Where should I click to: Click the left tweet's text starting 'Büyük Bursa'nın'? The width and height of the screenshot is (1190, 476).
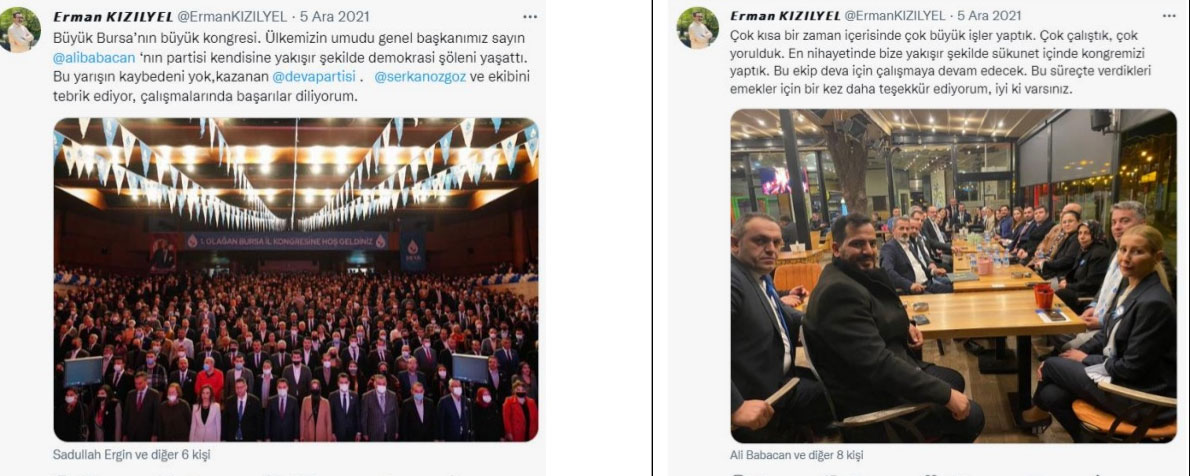point(292,68)
